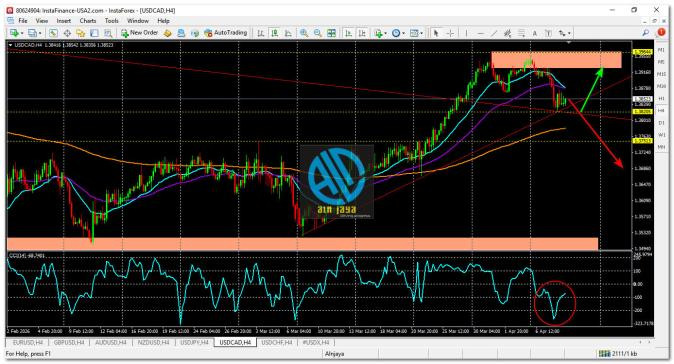Toggle Chart Shift

tap(362, 33)
